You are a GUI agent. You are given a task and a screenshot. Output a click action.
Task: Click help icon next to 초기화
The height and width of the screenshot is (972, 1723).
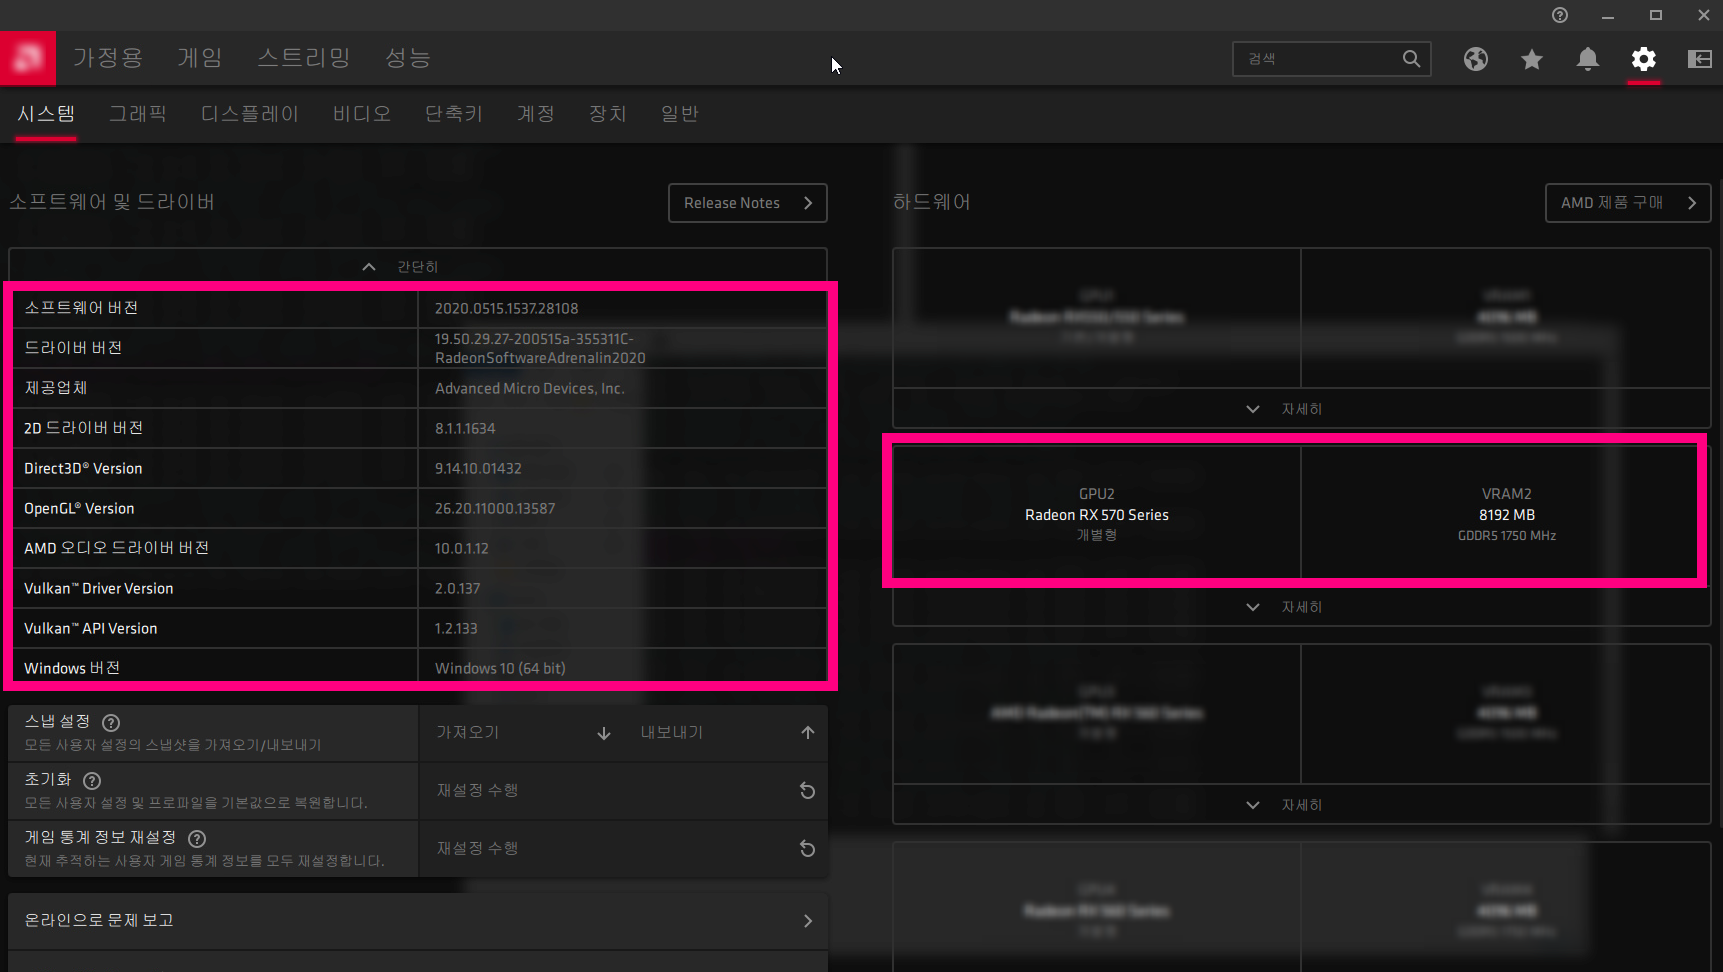[x=92, y=780]
